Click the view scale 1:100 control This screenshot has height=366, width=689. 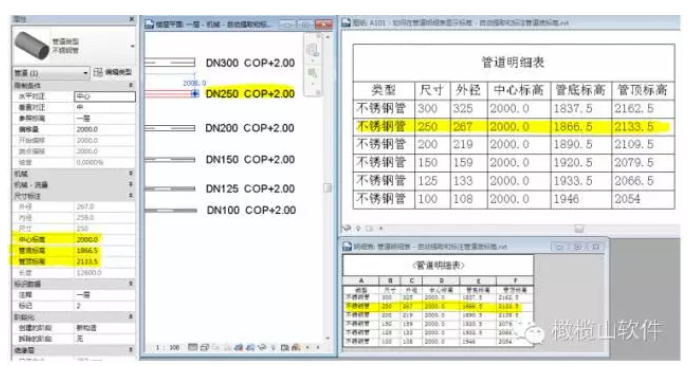pos(167,348)
